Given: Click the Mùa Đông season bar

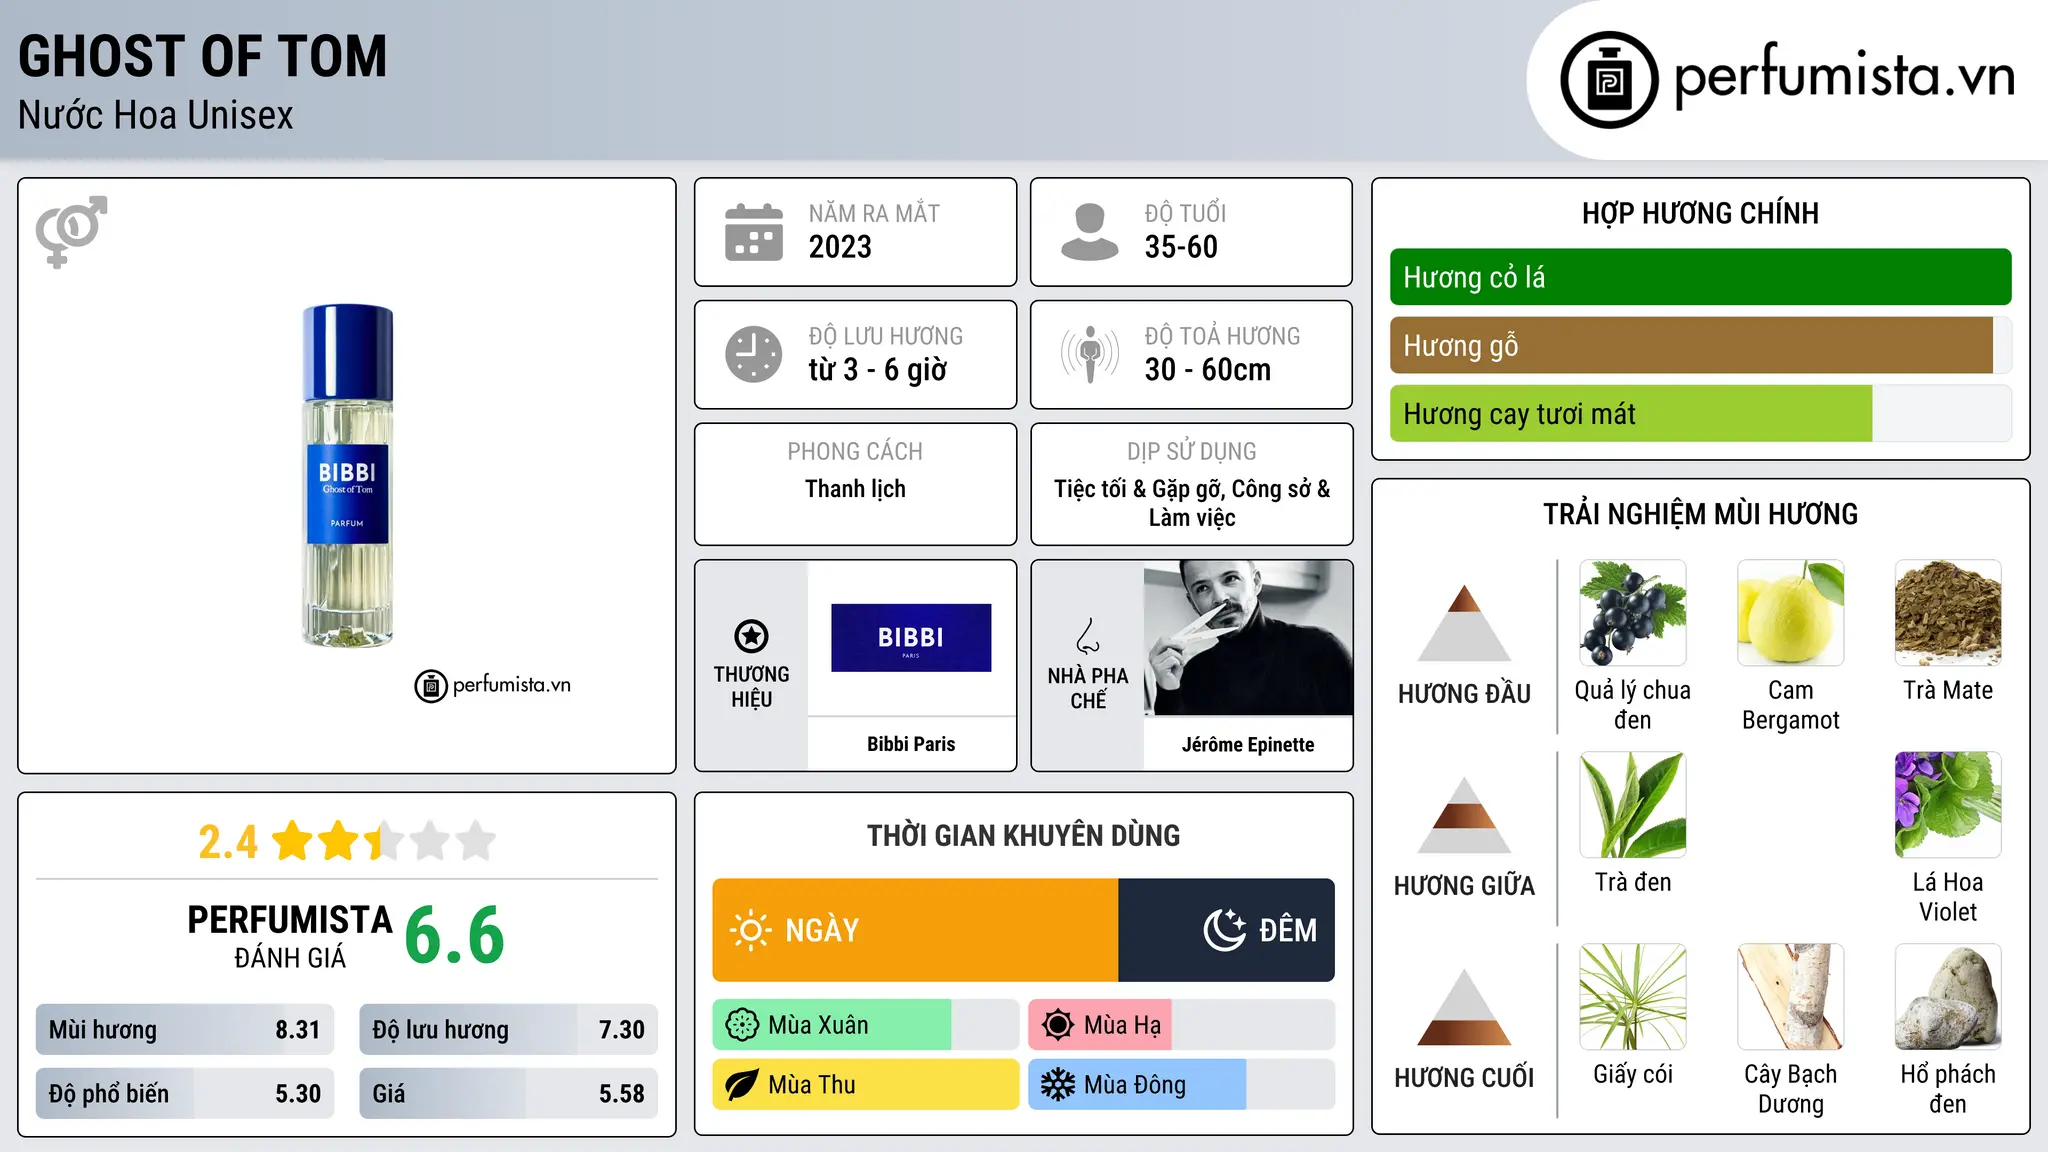Looking at the screenshot, I should [1181, 1085].
